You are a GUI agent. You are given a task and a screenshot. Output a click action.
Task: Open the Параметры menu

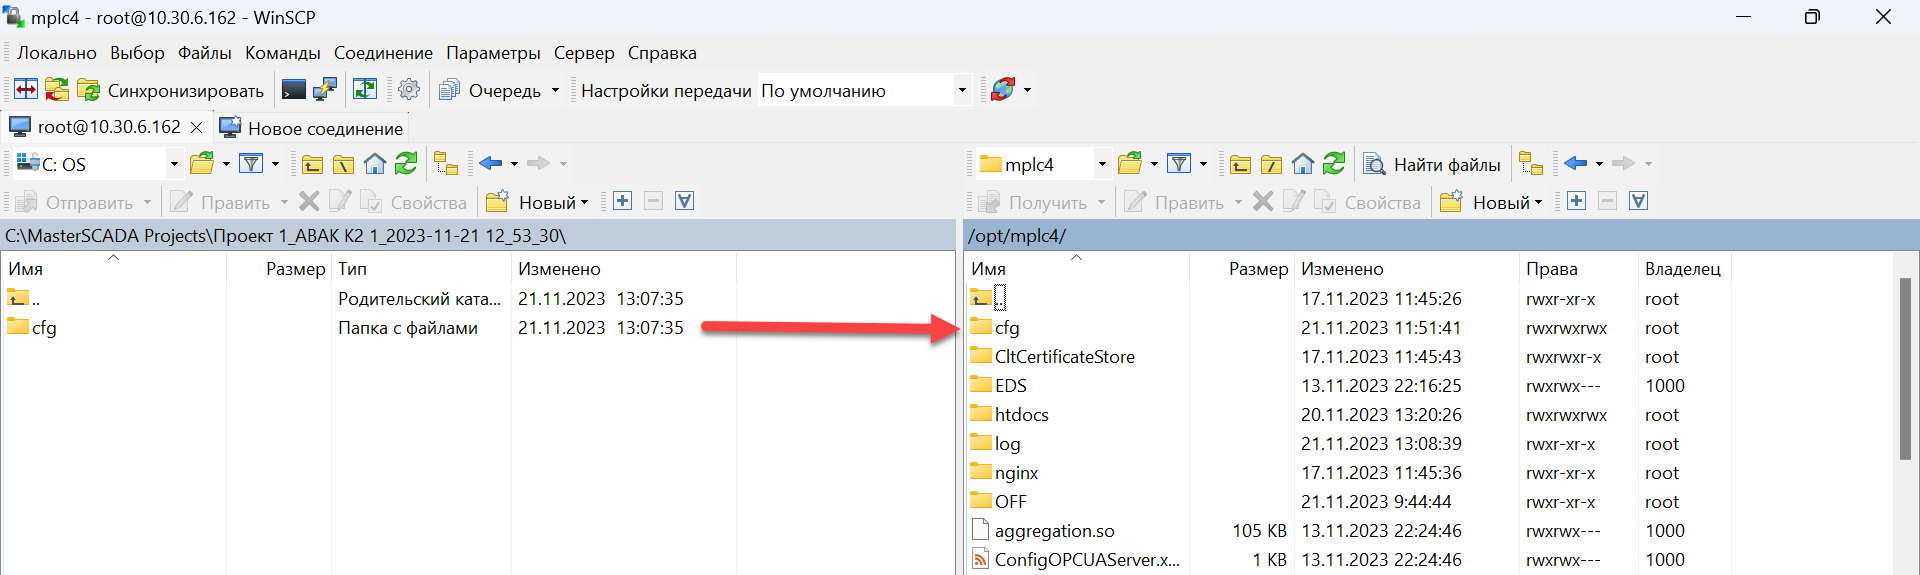493,53
